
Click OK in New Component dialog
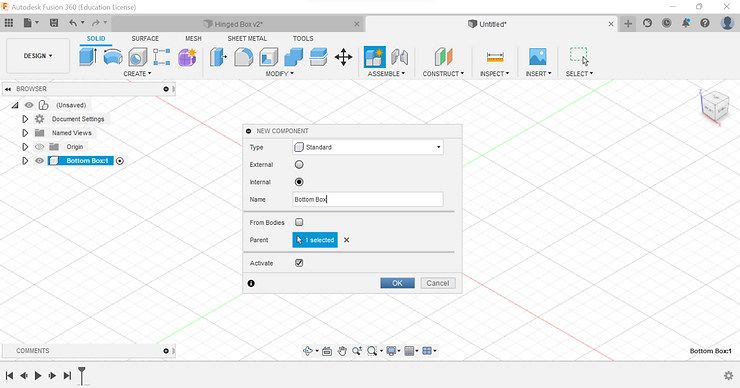[397, 283]
